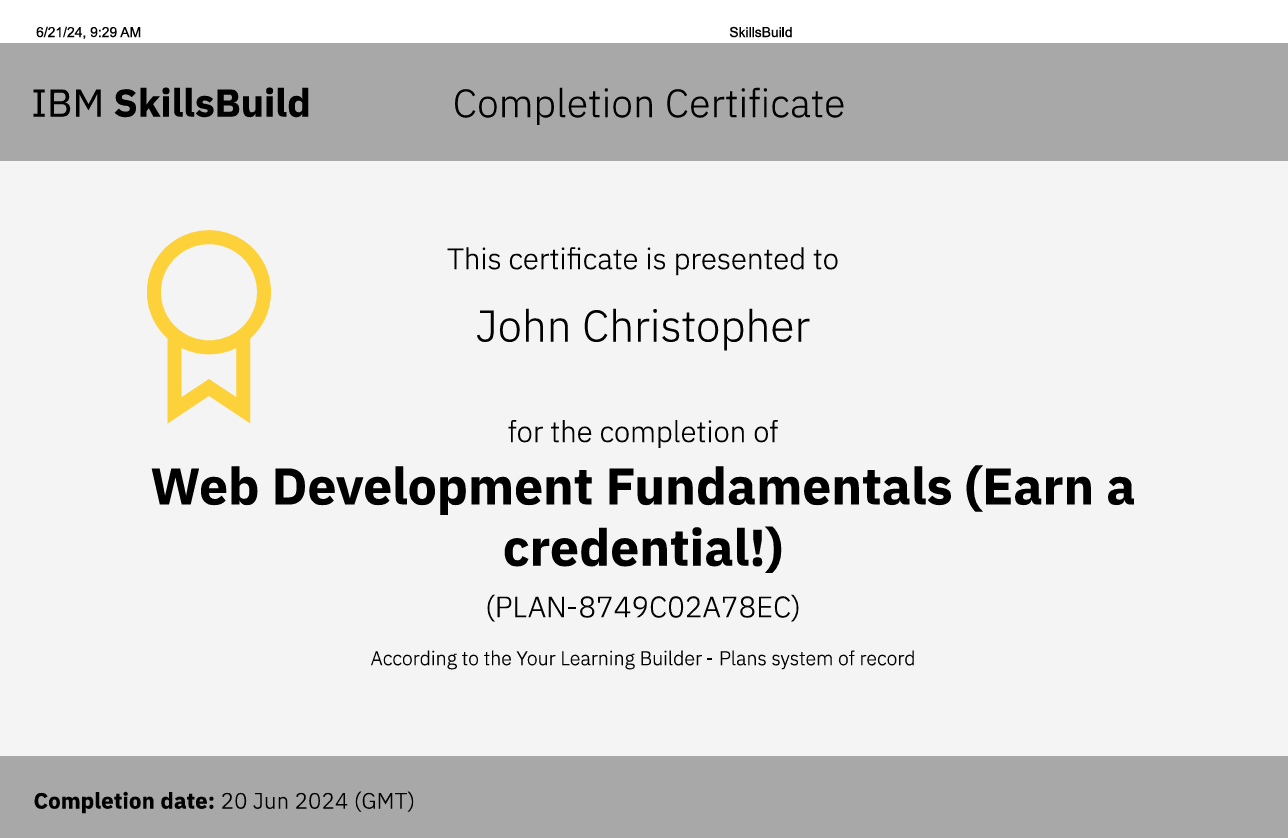Click the IBM SkillsBuild logo
This screenshot has height=838, width=1288.
(171, 104)
